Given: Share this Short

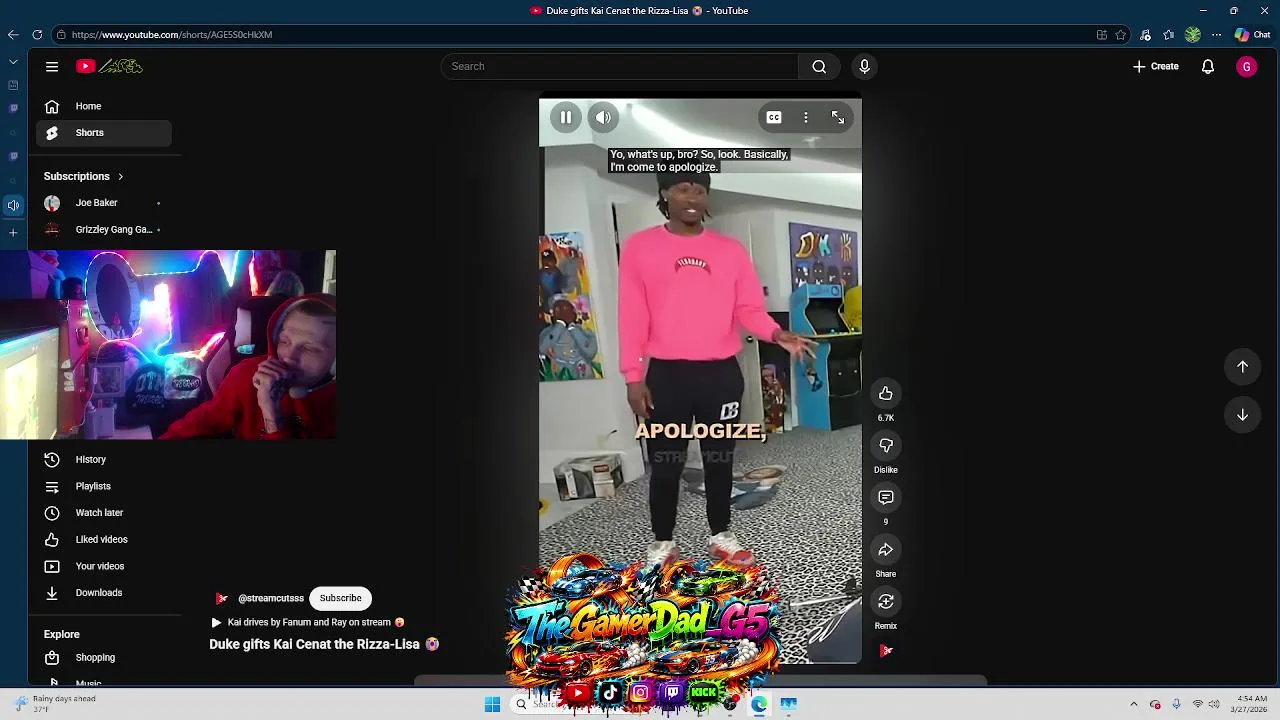Looking at the screenshot, I should coord(886,550).
